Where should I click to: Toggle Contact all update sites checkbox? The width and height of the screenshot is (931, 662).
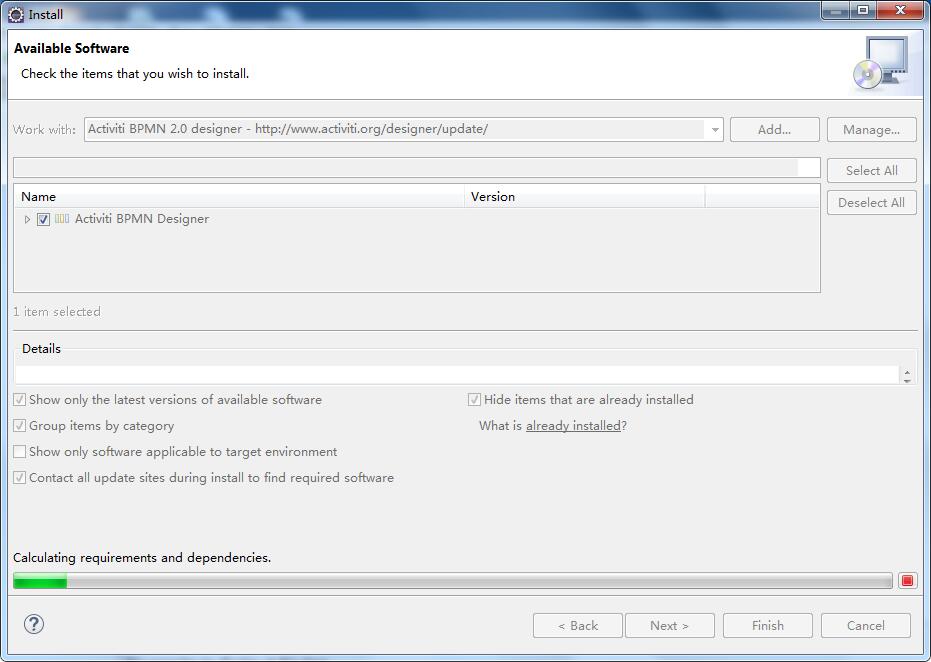[20, 478]
